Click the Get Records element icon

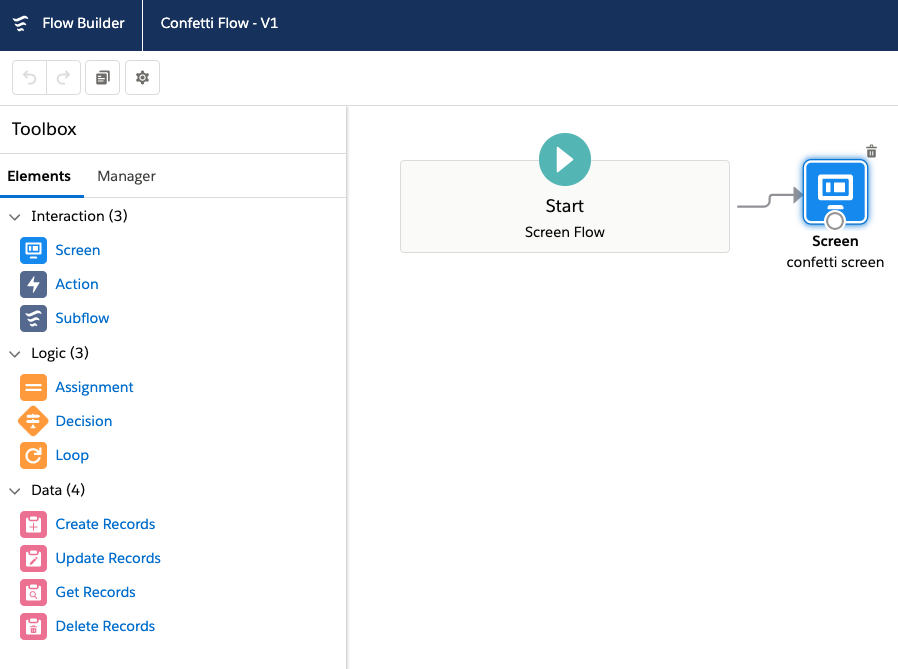[x=33, y=592]
